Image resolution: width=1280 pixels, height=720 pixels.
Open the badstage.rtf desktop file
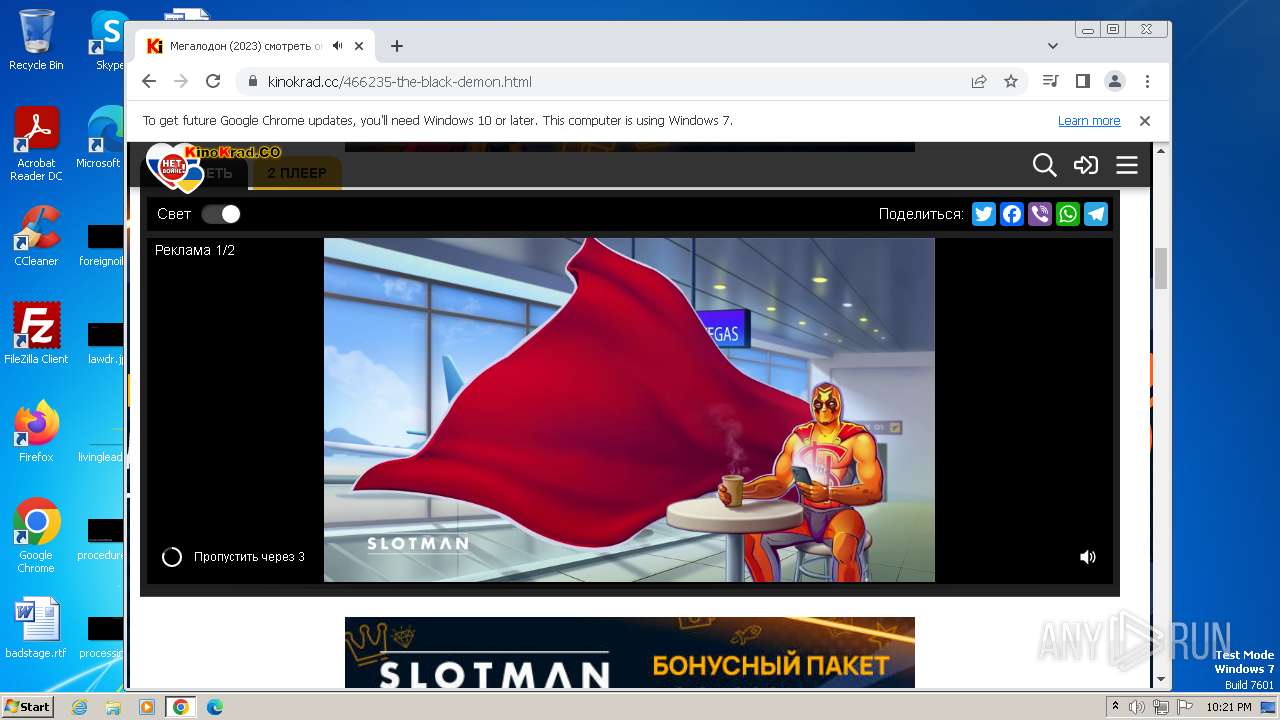pyautogui.click(x=36, y=628)
